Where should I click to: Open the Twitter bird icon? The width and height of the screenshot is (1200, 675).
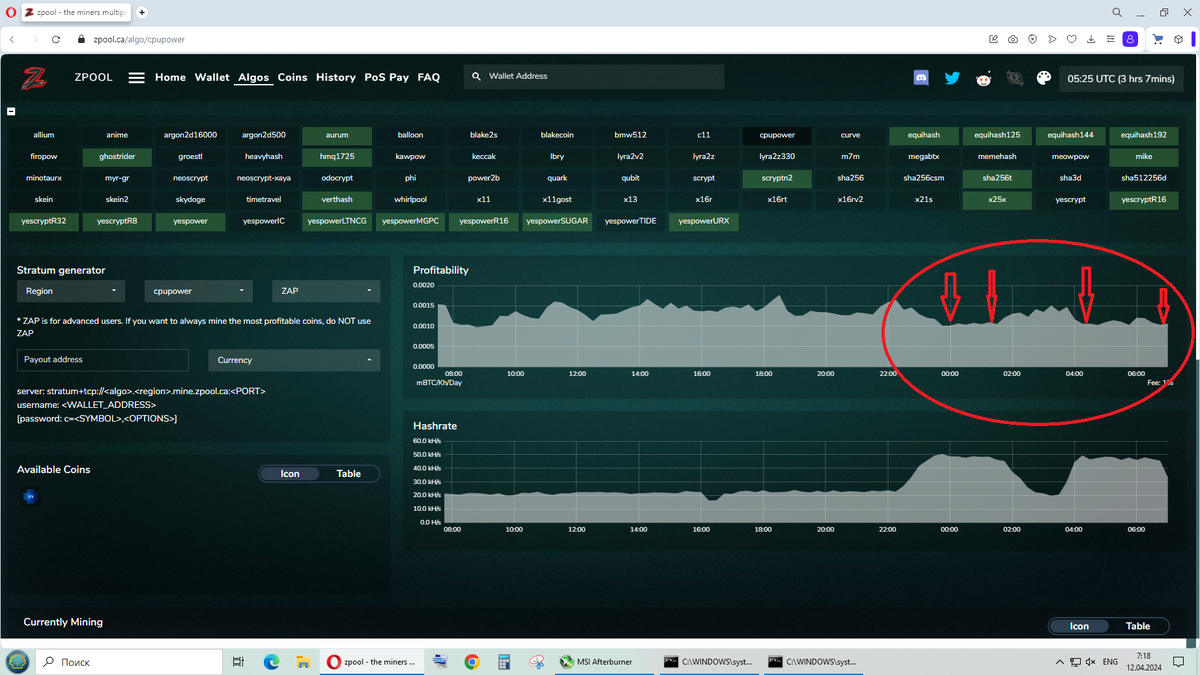[x=952, y=78]
